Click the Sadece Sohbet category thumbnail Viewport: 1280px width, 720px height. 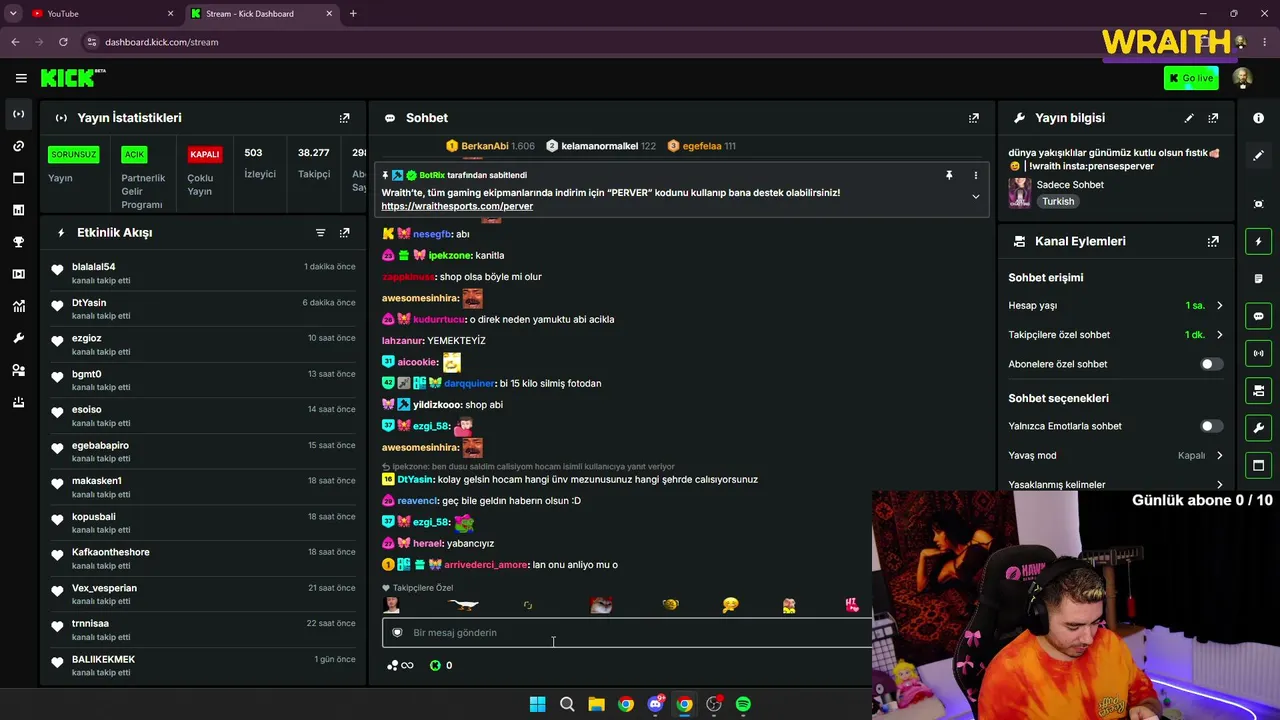tap(1020, 193)
